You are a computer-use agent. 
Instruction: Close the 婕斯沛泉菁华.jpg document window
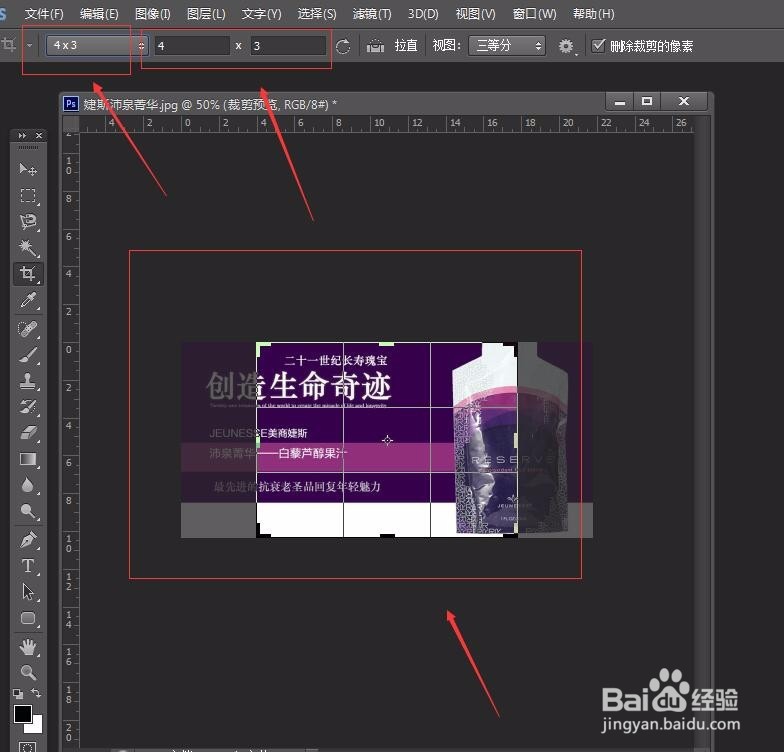tap(684, 102)
